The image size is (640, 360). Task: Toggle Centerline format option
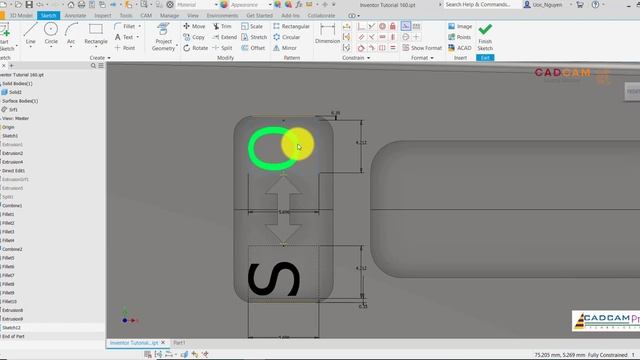[416, 26]
